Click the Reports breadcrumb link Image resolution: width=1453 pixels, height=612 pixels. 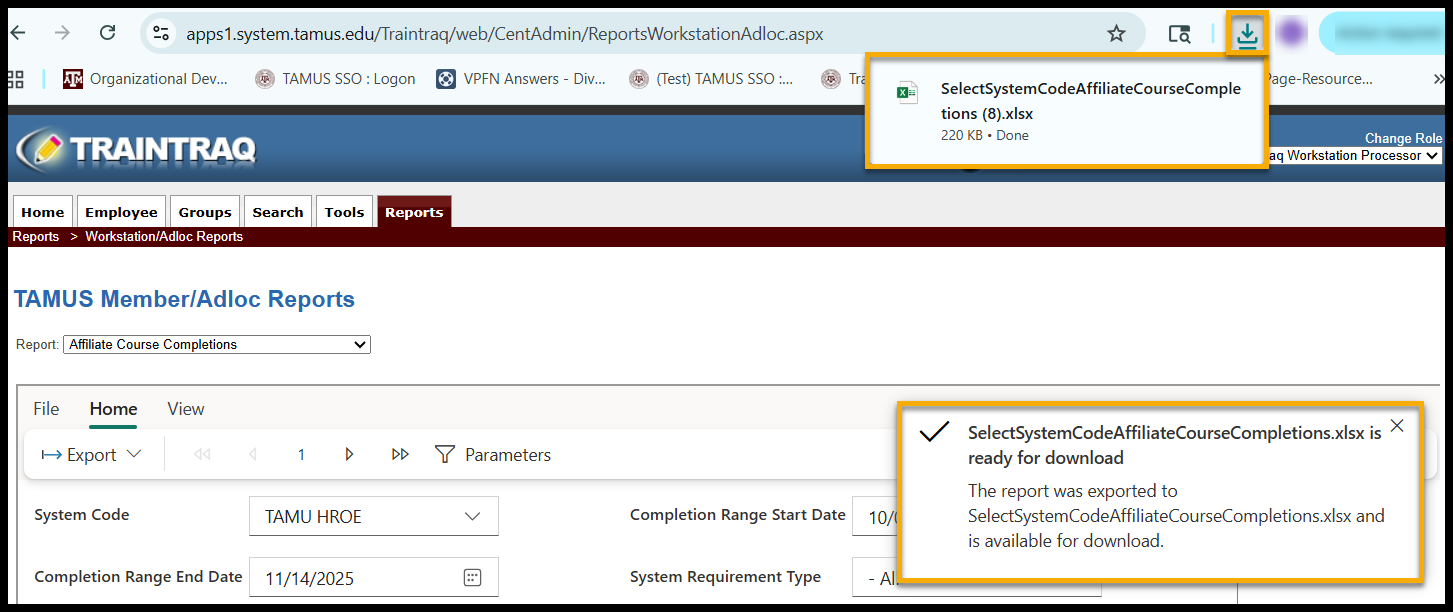tap(36, 237)
